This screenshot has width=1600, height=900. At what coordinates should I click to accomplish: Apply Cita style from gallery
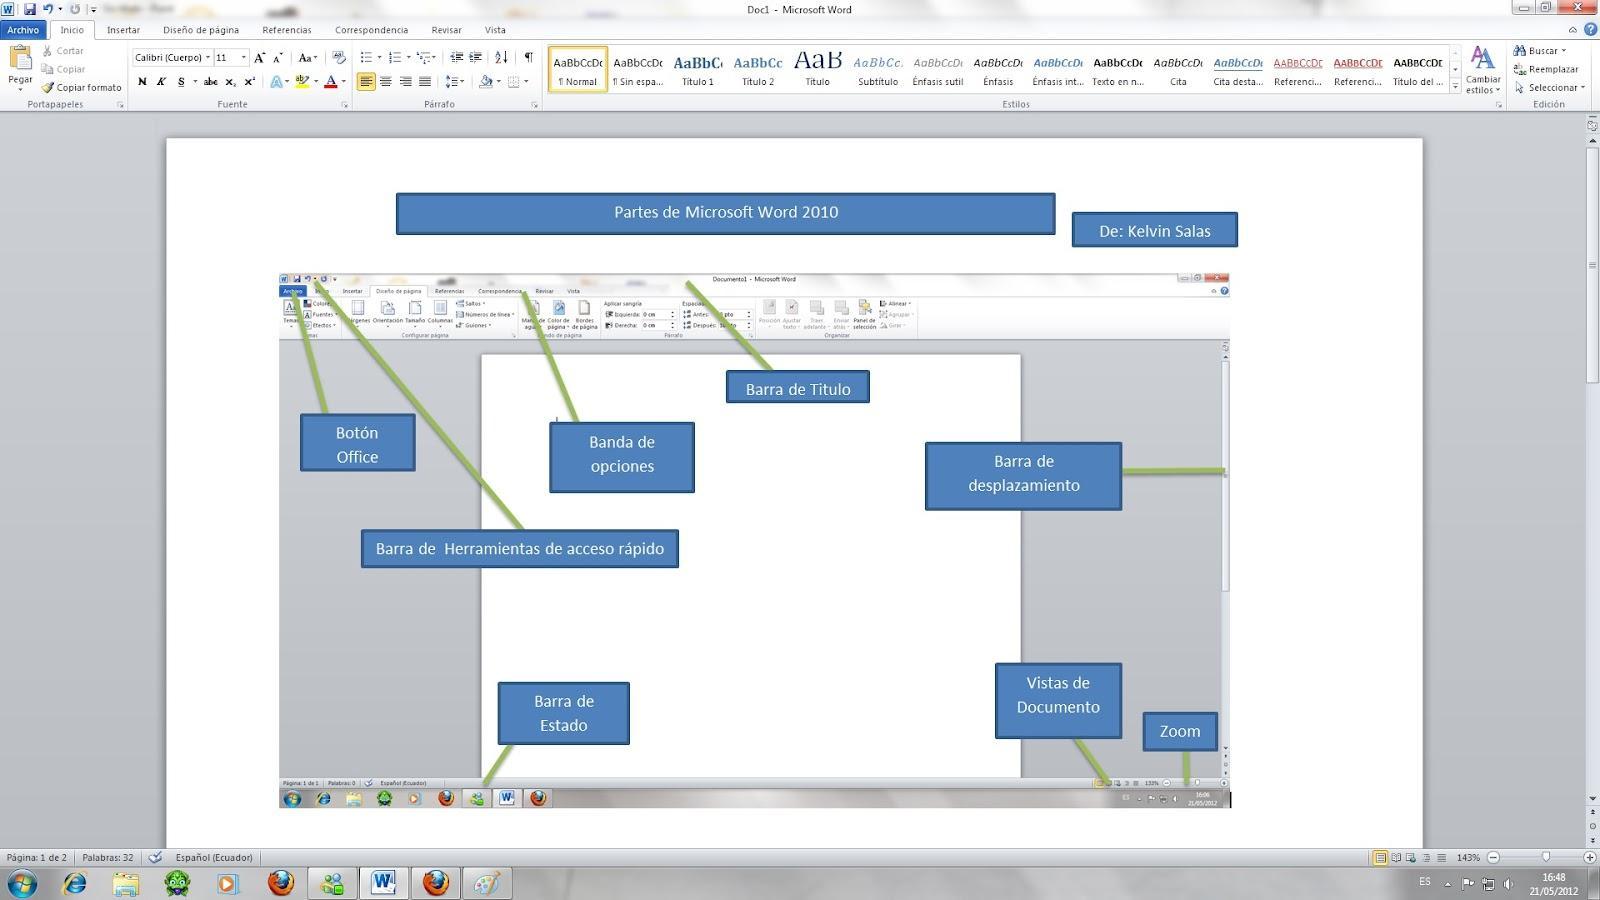pyautogui.click(x=1178, y=69)
